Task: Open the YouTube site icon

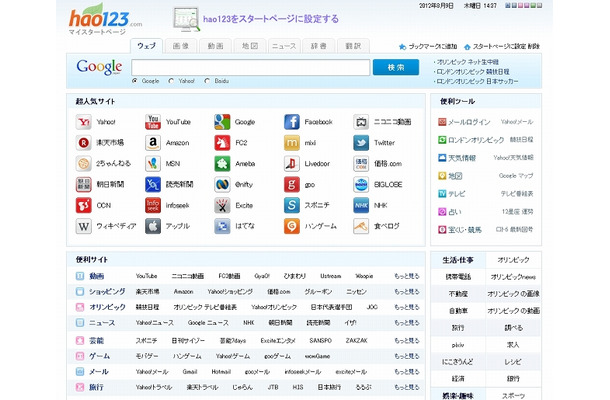Action: click(153, 122)
